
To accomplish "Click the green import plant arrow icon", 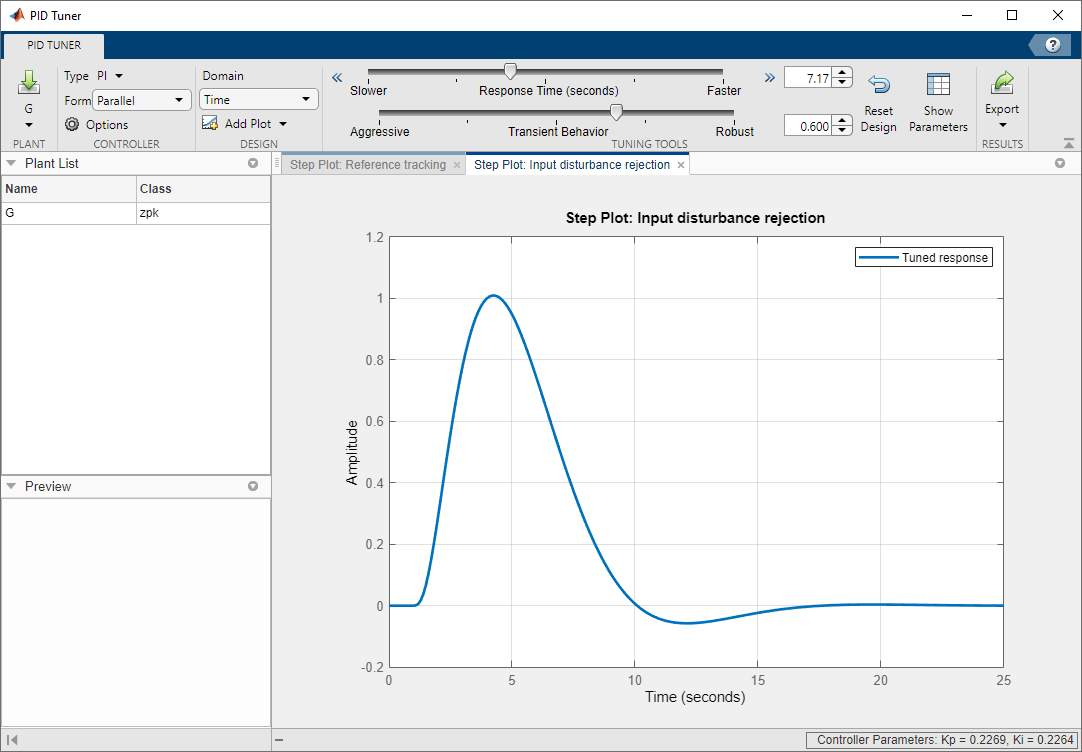I will click(28, 83).
